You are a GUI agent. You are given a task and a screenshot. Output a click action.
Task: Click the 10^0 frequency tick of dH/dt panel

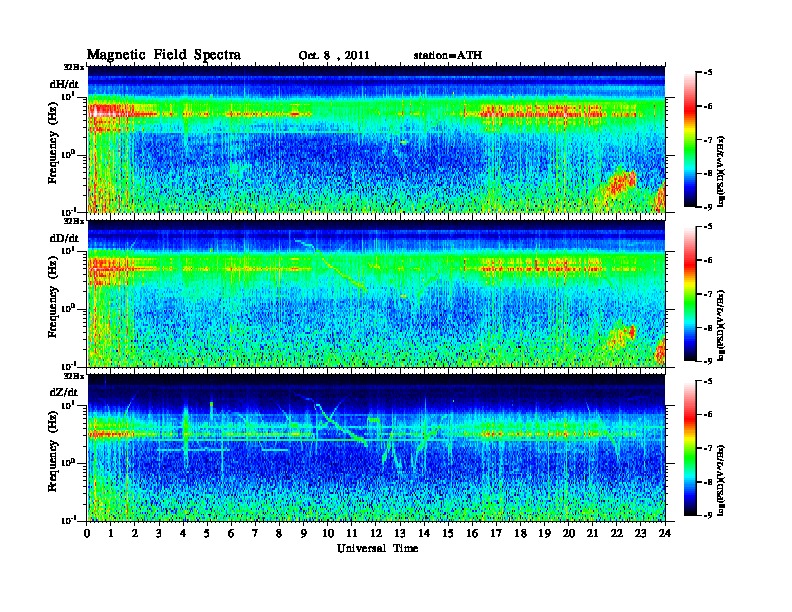pos(69,154)
